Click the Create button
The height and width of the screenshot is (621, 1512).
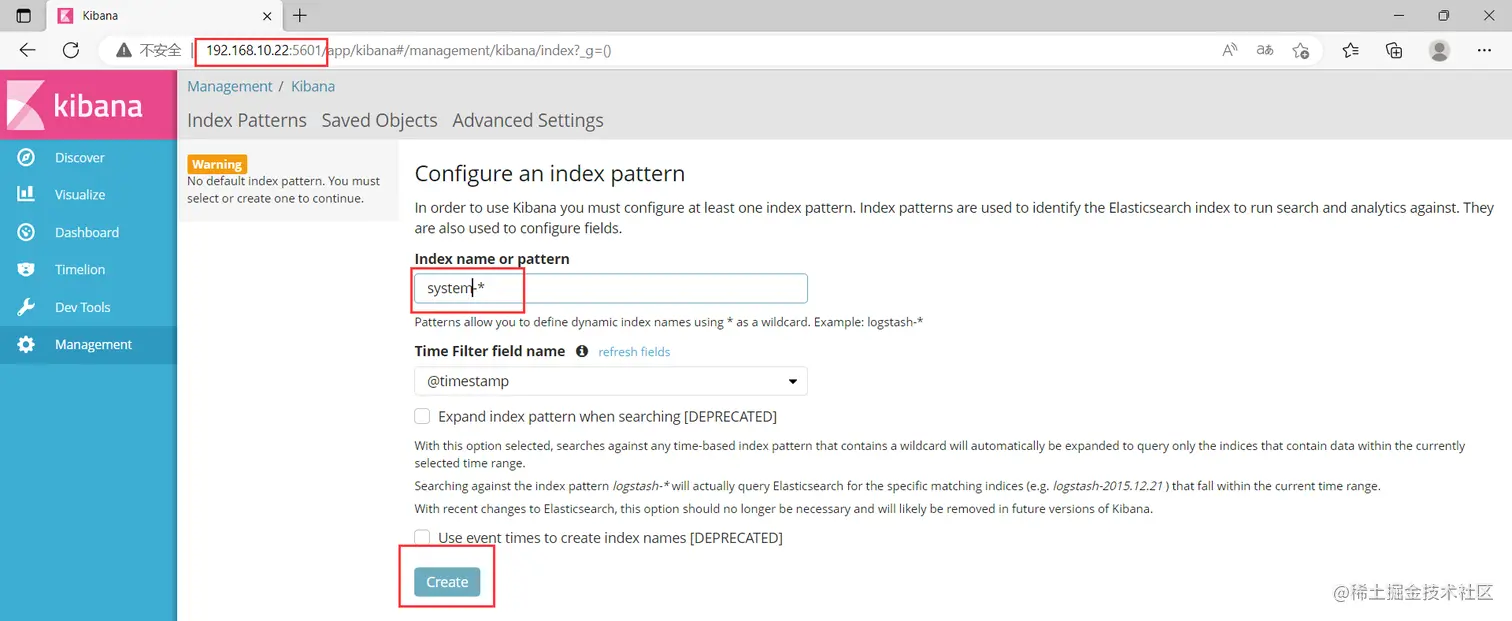click(x=447, y=582)
